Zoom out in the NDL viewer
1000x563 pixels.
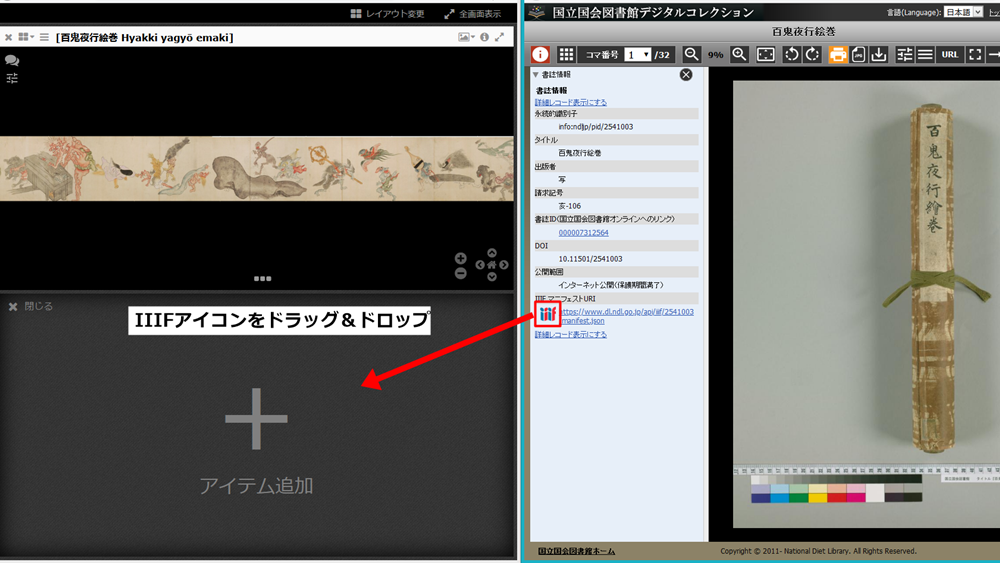click(691, 55)
